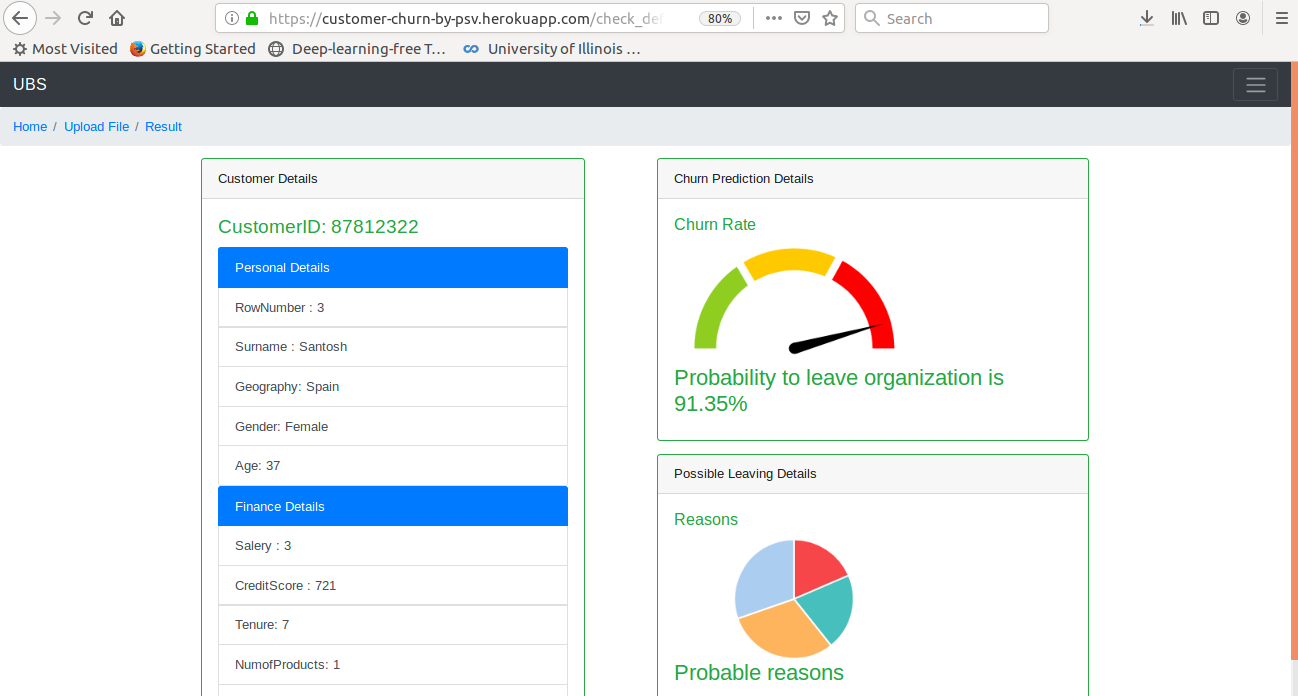
Task: Open the Firefox hamburger menu
Action: click(x=1281, y=18)
